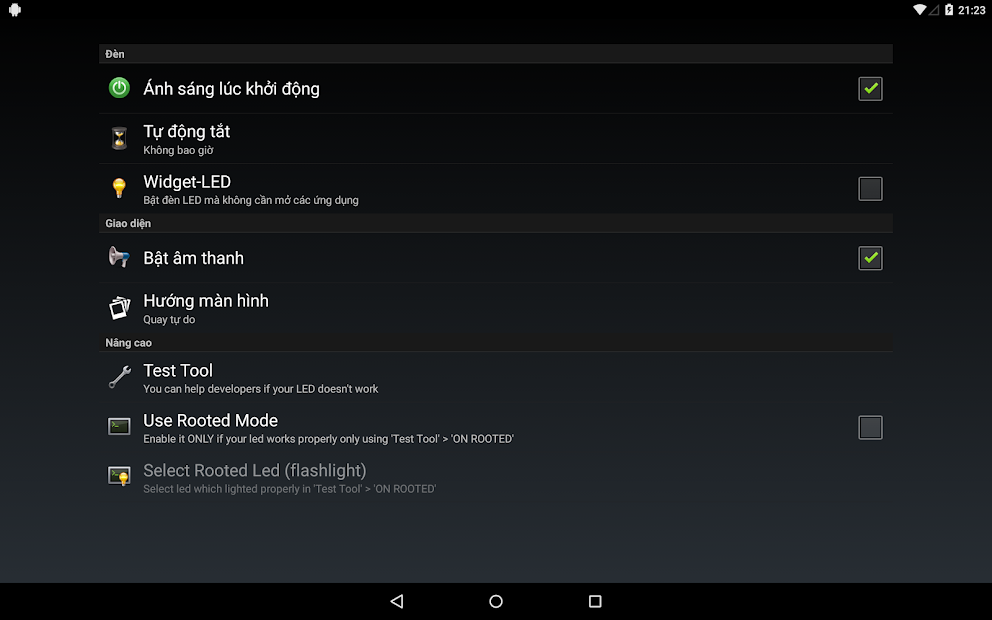Image resolution: width=992 pixels, height=620 pixels.
Task: Disable the Bật âm thanh checkbox
Action: 870,258
